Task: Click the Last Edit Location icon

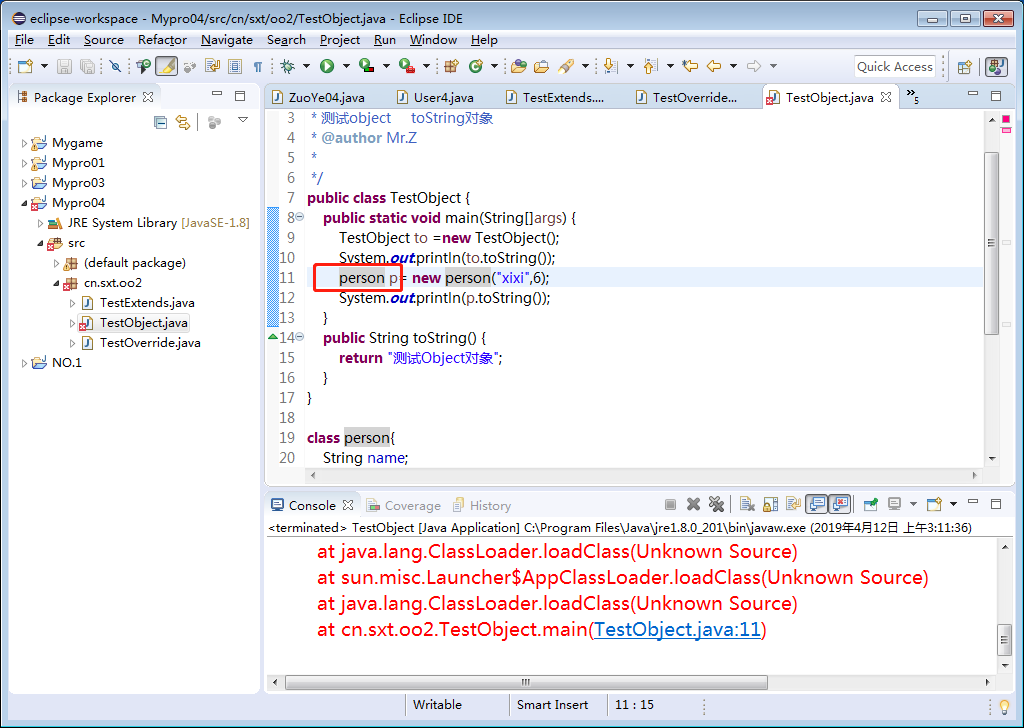Action: [690, 66]
